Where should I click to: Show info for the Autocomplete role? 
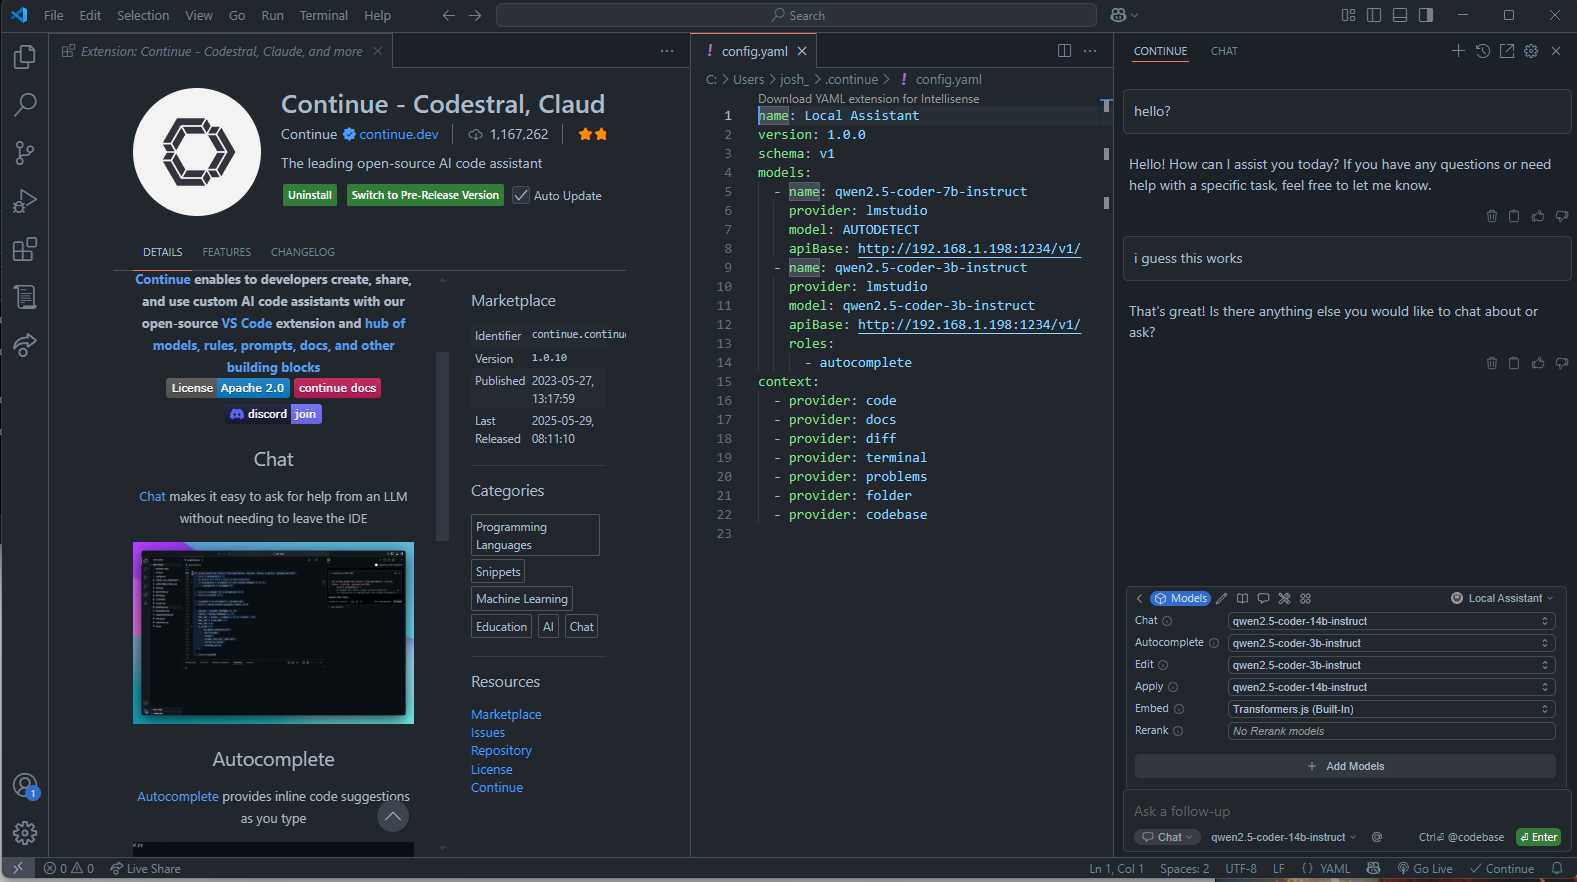(x=1214, y=643)
